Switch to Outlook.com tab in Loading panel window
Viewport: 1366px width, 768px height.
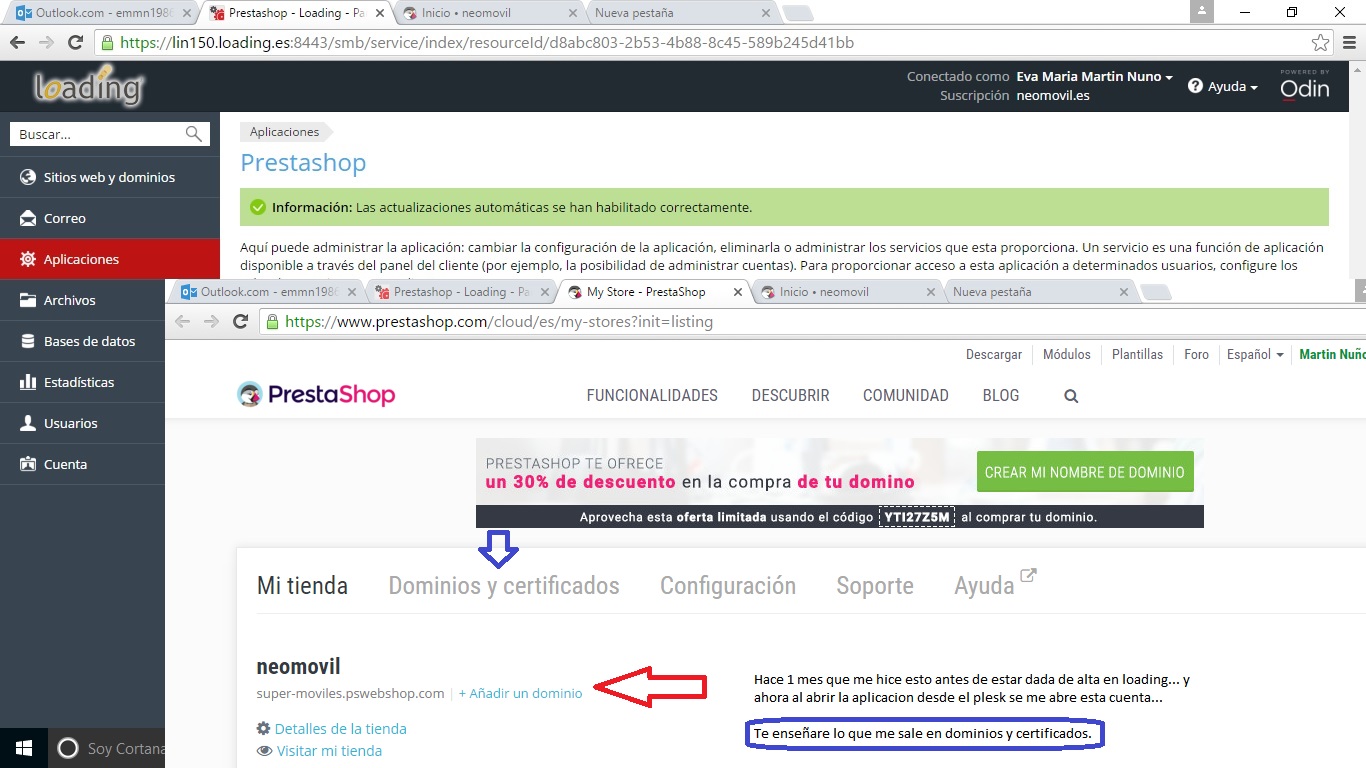pyautogui.click(x=100, y=13)
